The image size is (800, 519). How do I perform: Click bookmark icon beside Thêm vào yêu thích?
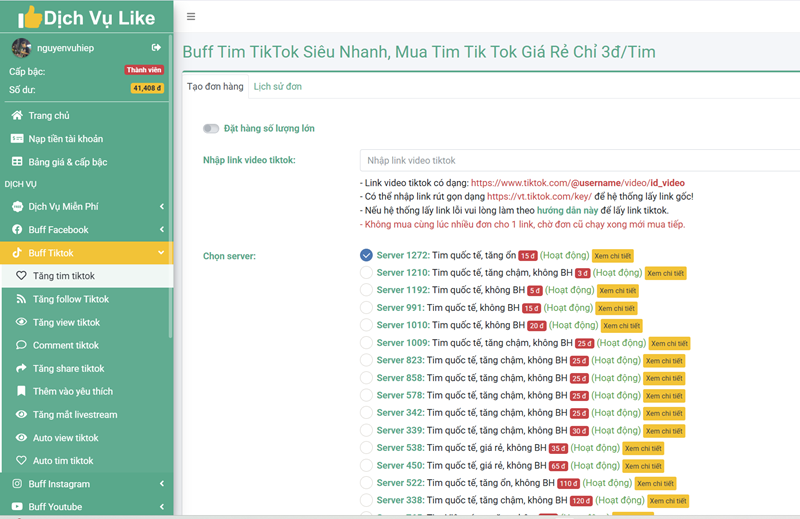pyautogui.click(x=21, y=391)
